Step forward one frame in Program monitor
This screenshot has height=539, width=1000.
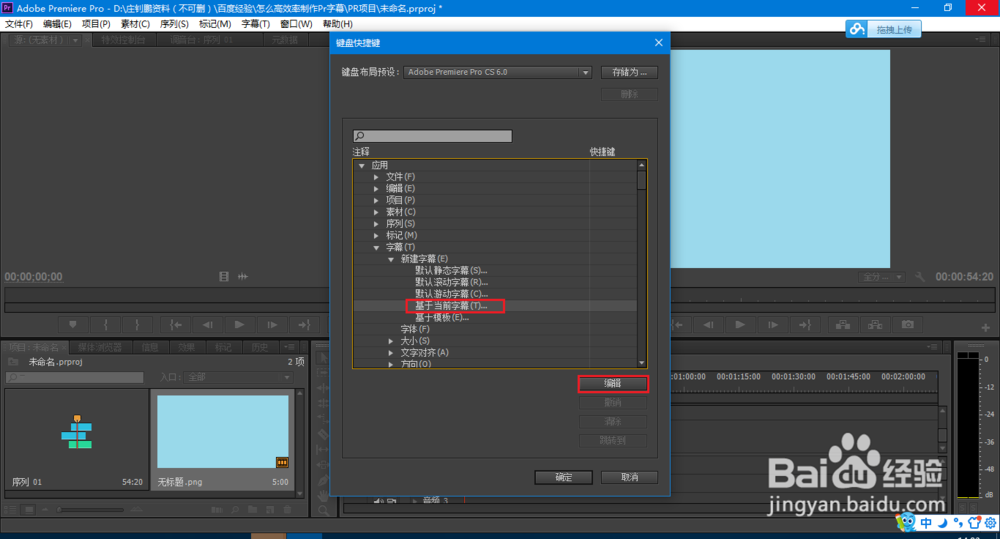(x=772, y=325)
